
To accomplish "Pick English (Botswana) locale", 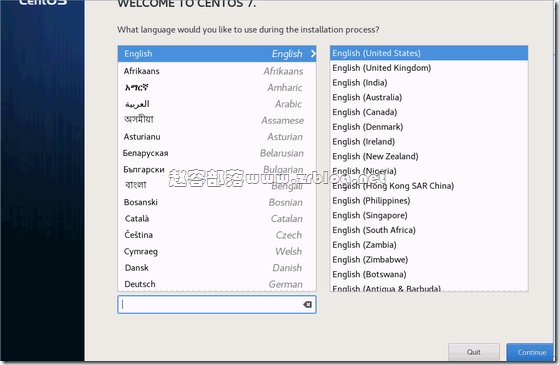I will tap(429, 274).
